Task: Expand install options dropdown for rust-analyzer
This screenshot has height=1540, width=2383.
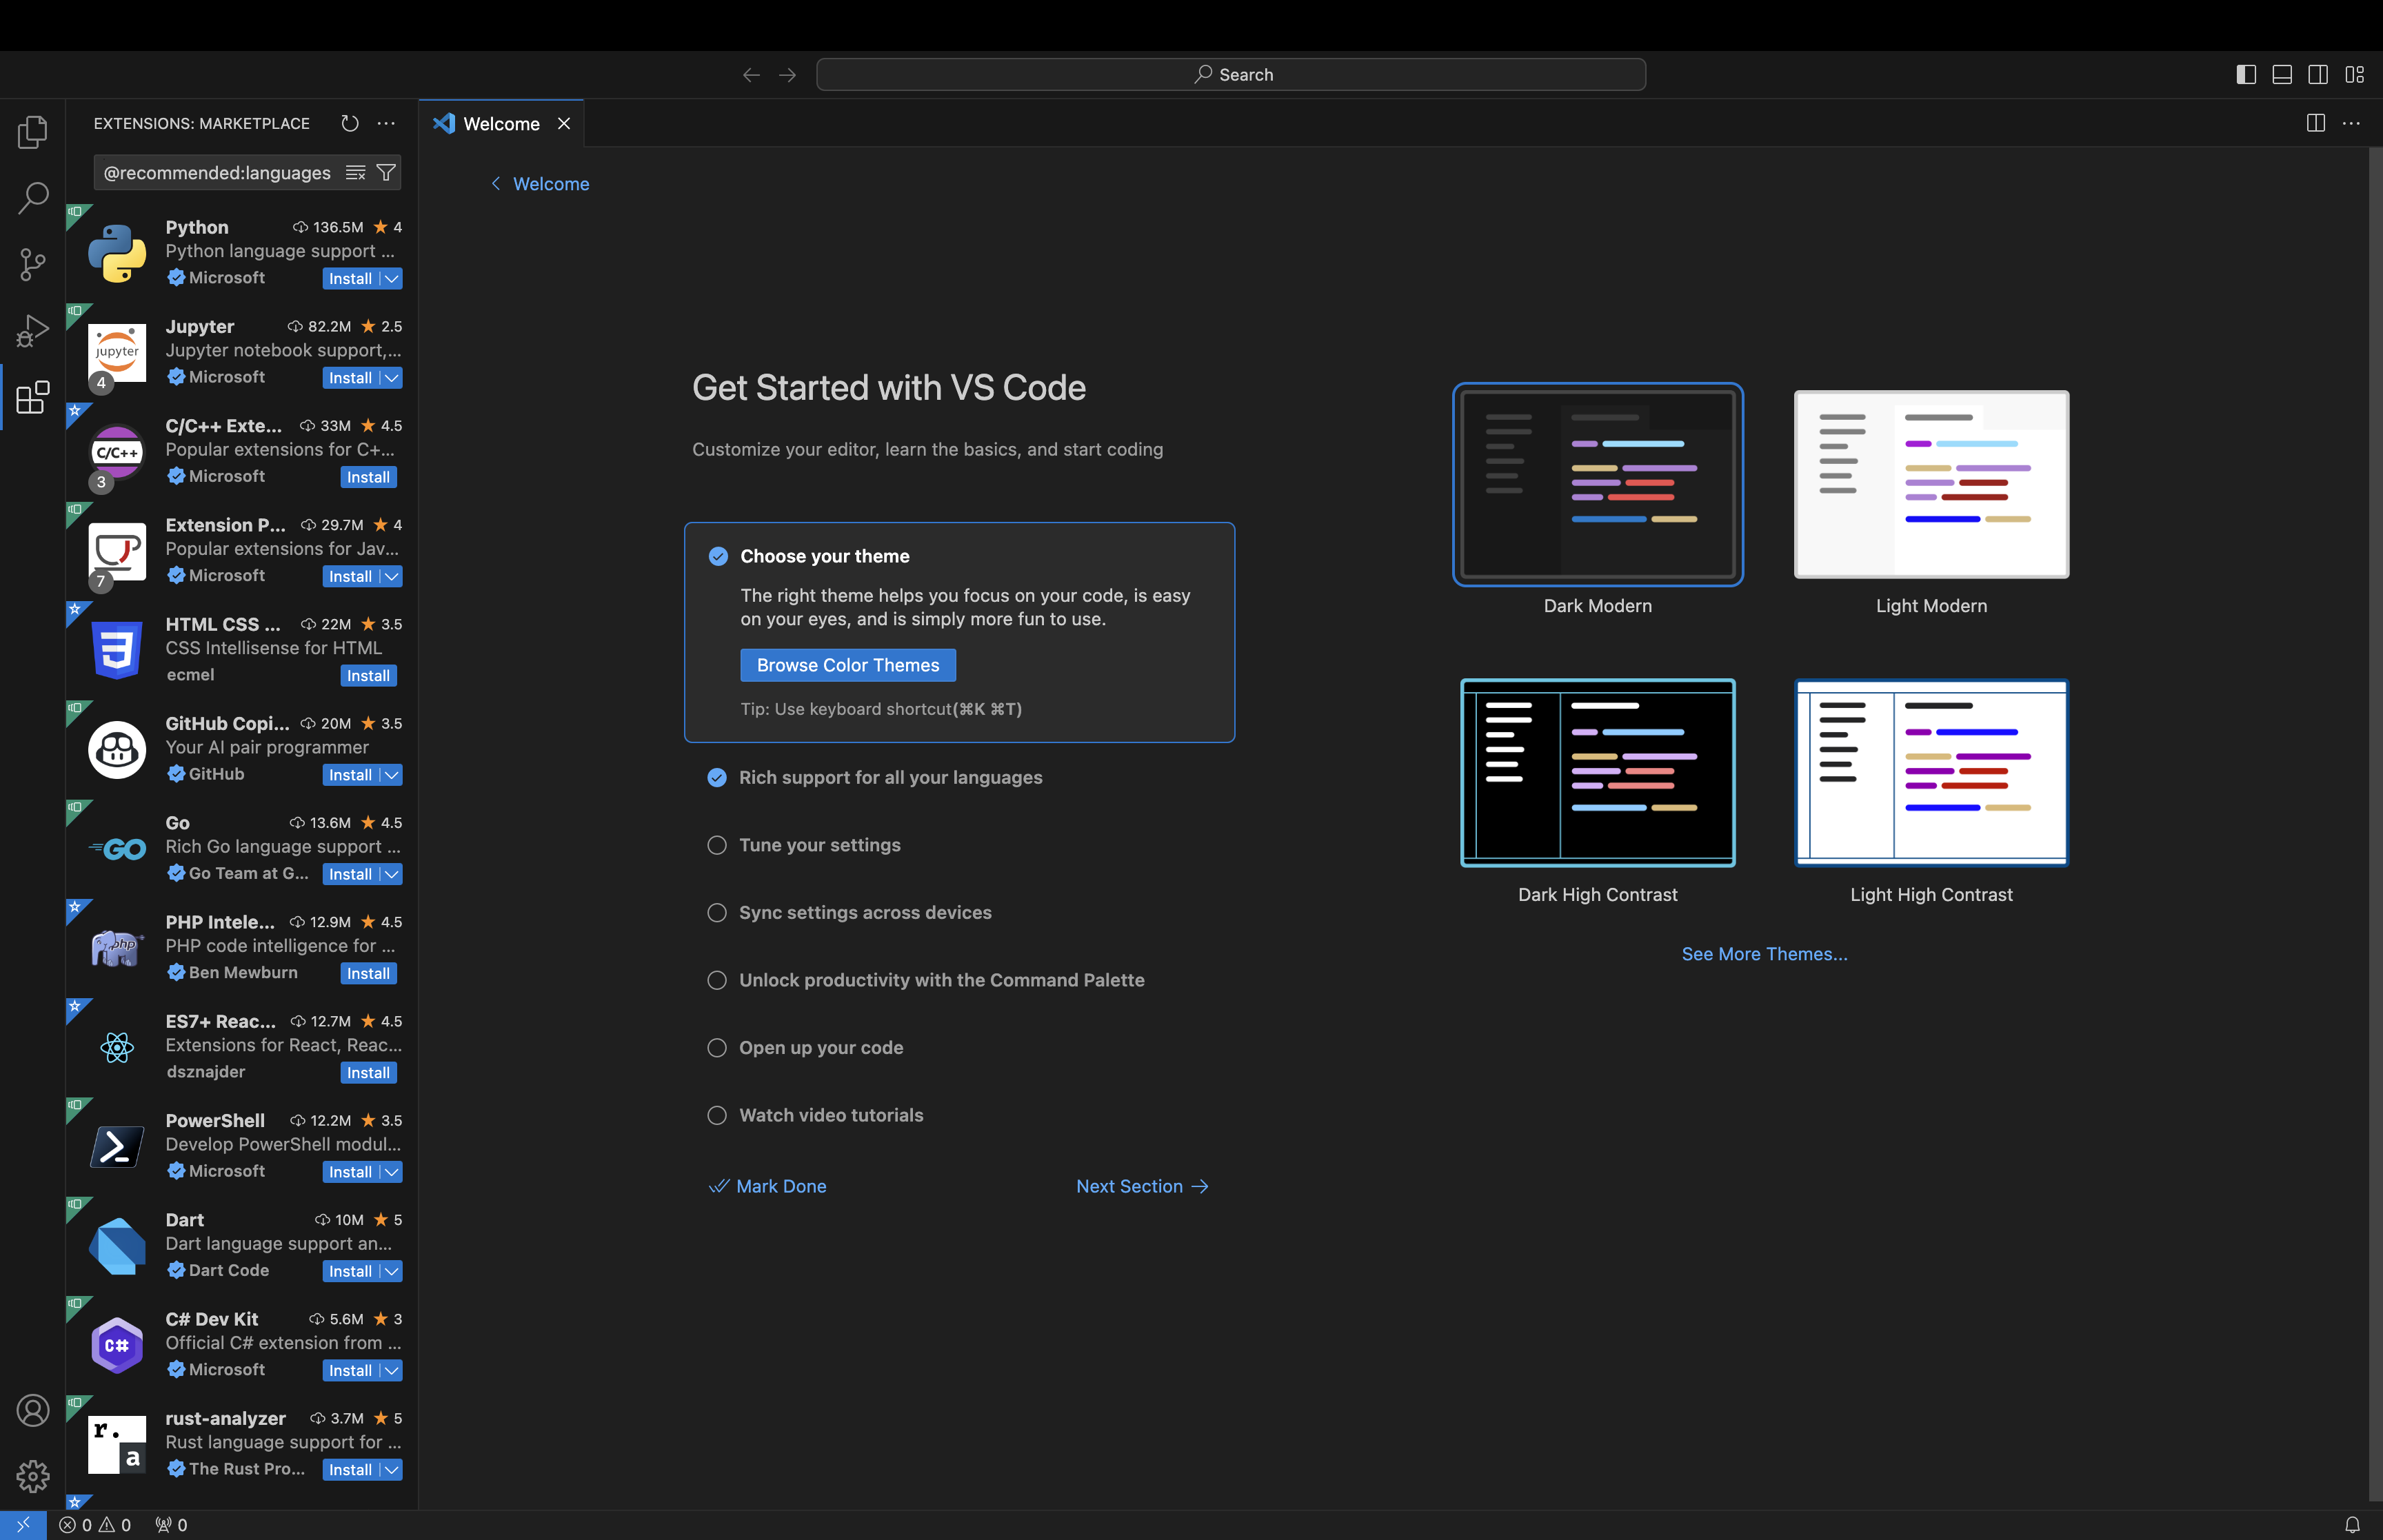Action: point(392,1470)
